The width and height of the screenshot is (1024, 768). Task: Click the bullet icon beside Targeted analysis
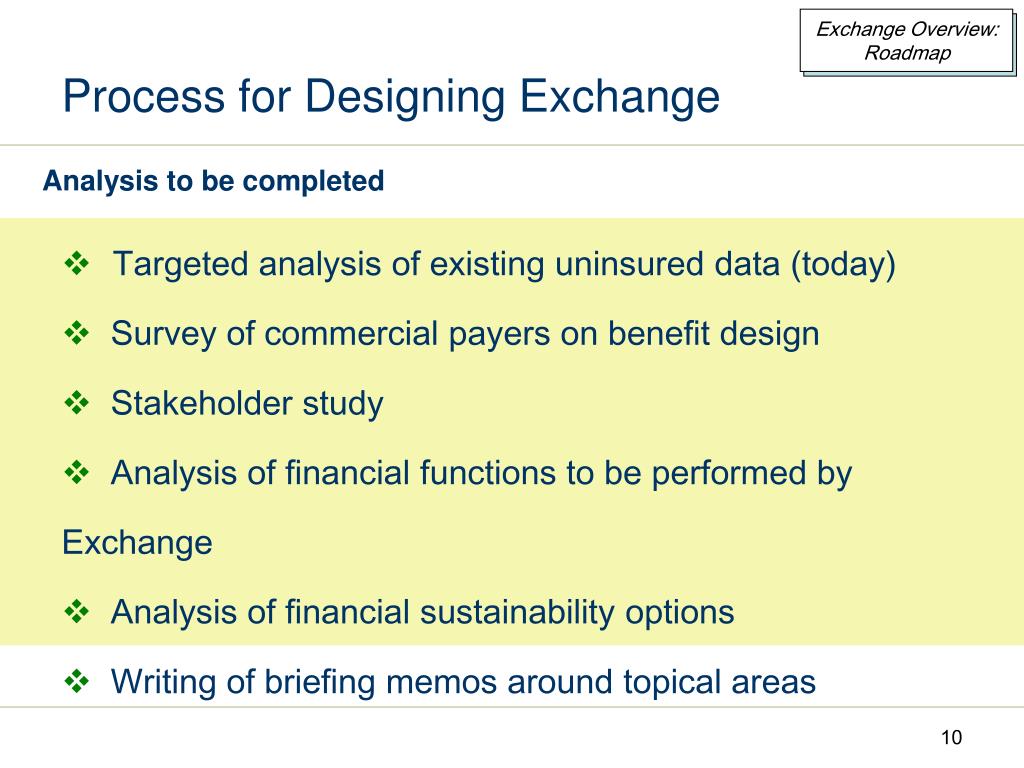click(x=77, y=264)
